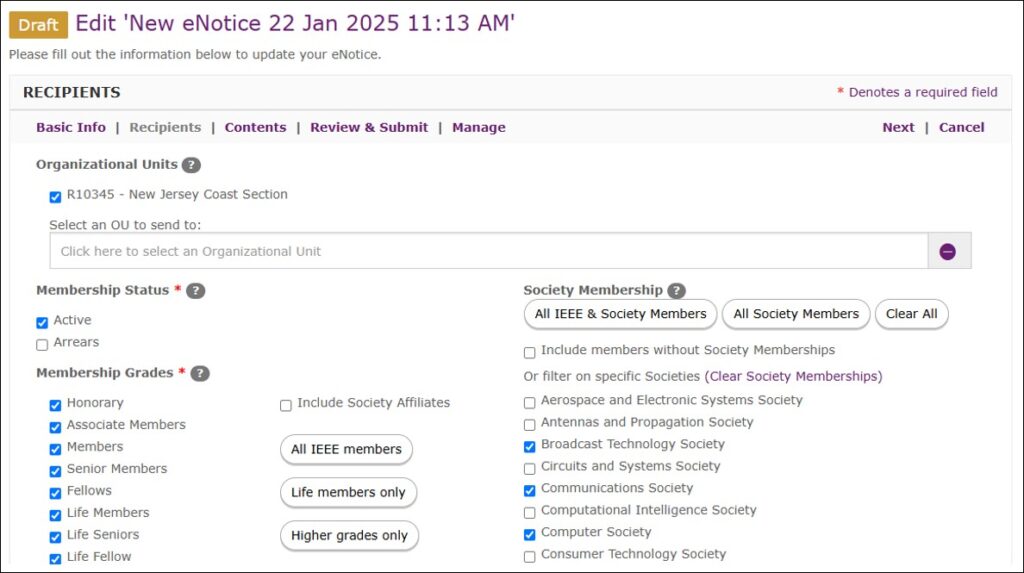
Task: Click the 'Select an OU to send to:' label
Action: 125,225
